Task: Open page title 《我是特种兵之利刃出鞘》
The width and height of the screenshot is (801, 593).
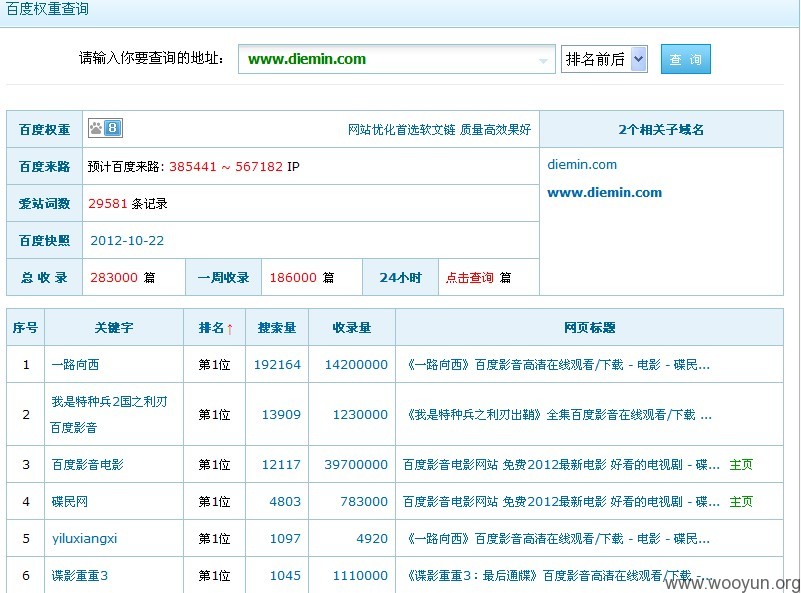Action: click(x=557, y=414)
